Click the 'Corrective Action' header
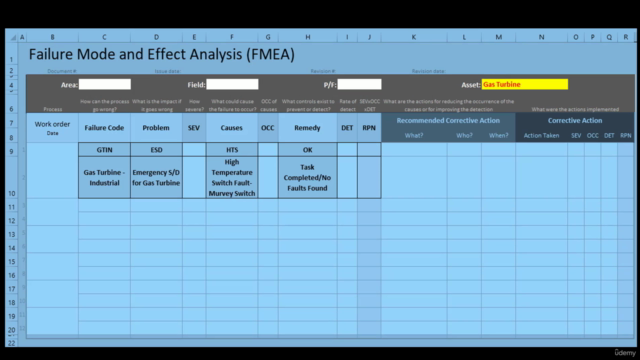The image size is (640, 360). pyautogui.click(x=575, y=120)
